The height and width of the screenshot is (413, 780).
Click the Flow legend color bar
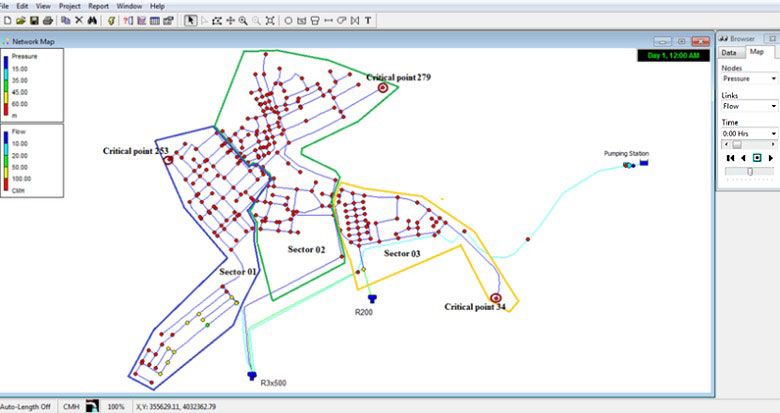click(6, 161)
